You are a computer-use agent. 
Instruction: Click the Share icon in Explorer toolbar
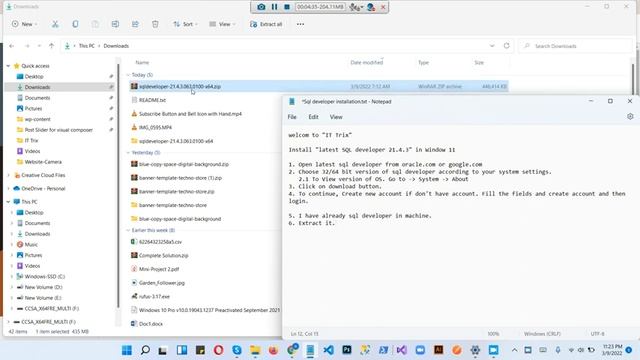(135, 24)
